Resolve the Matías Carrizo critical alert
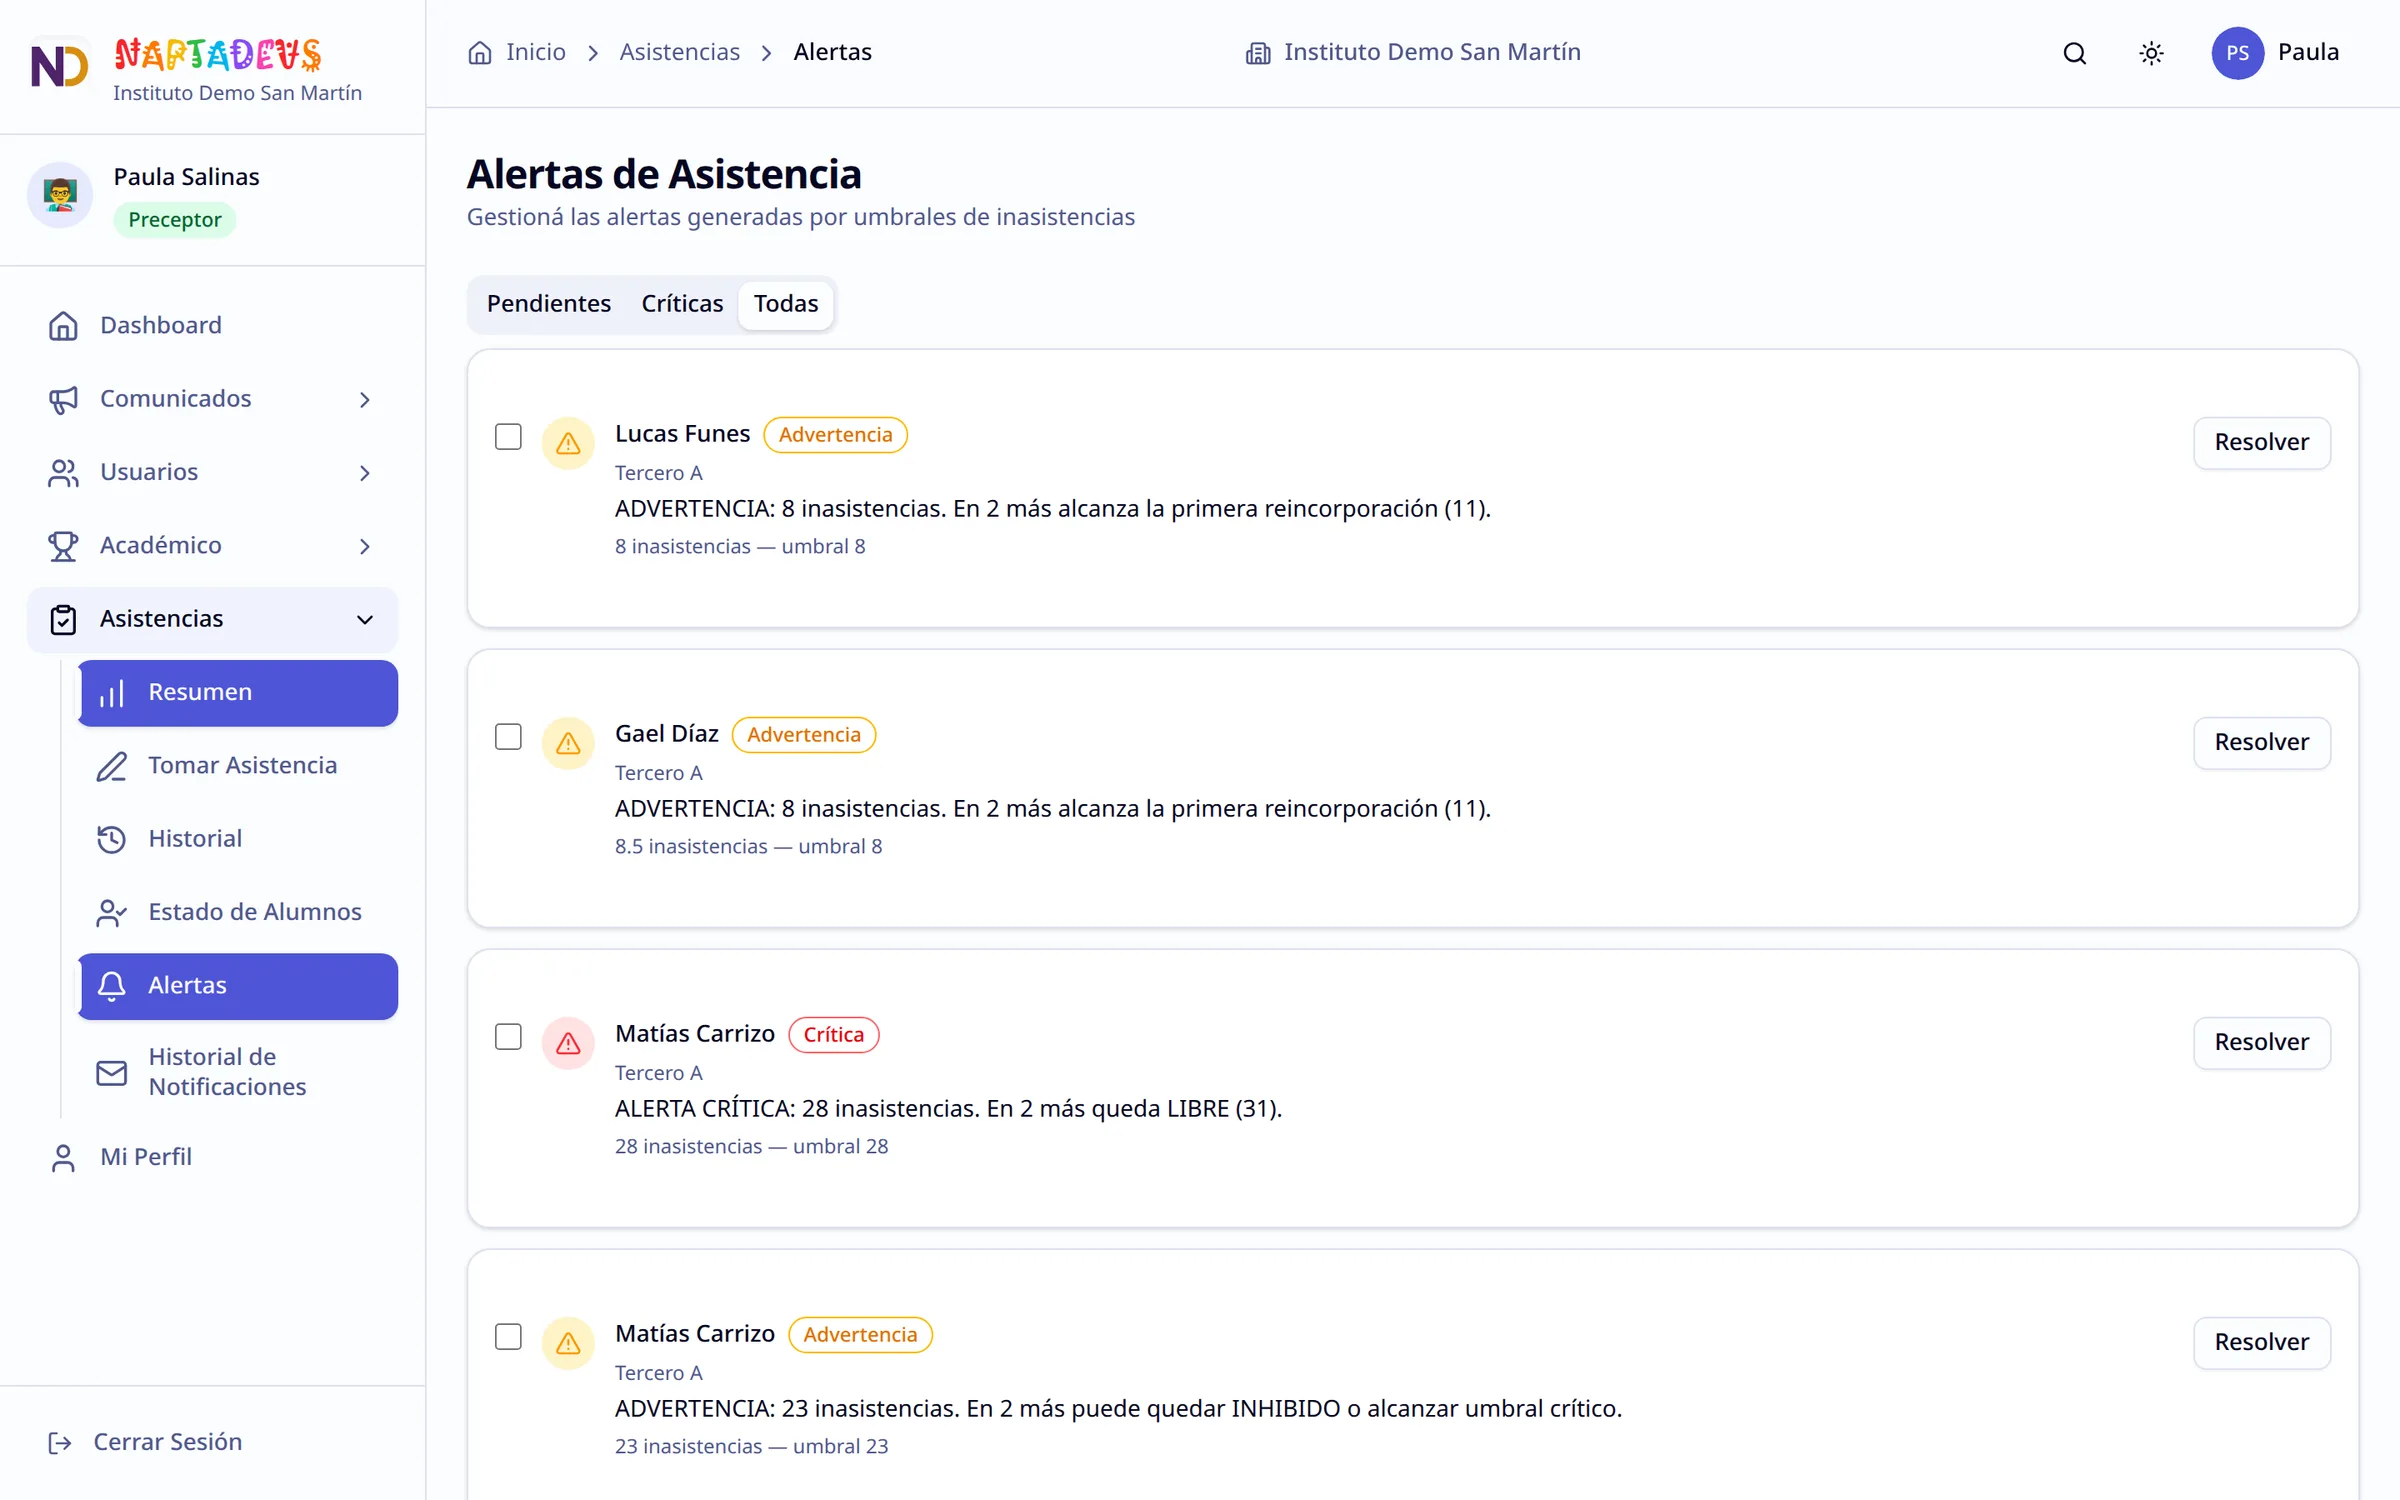 [x=2261, y=1043]
